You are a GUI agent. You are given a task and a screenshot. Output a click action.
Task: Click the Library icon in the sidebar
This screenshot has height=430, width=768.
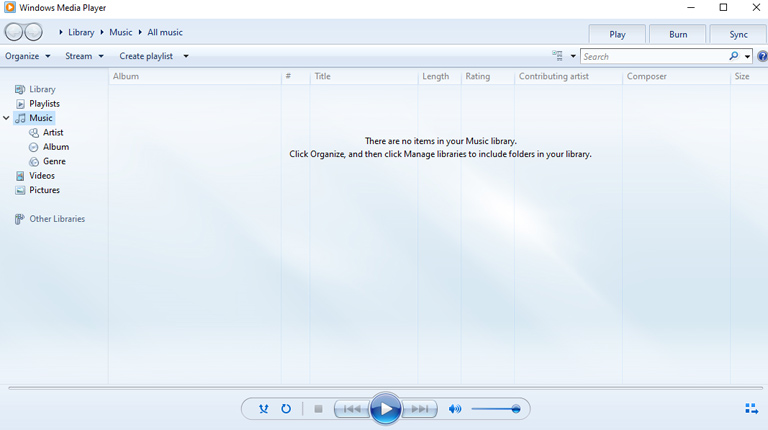tap(20, 89)
